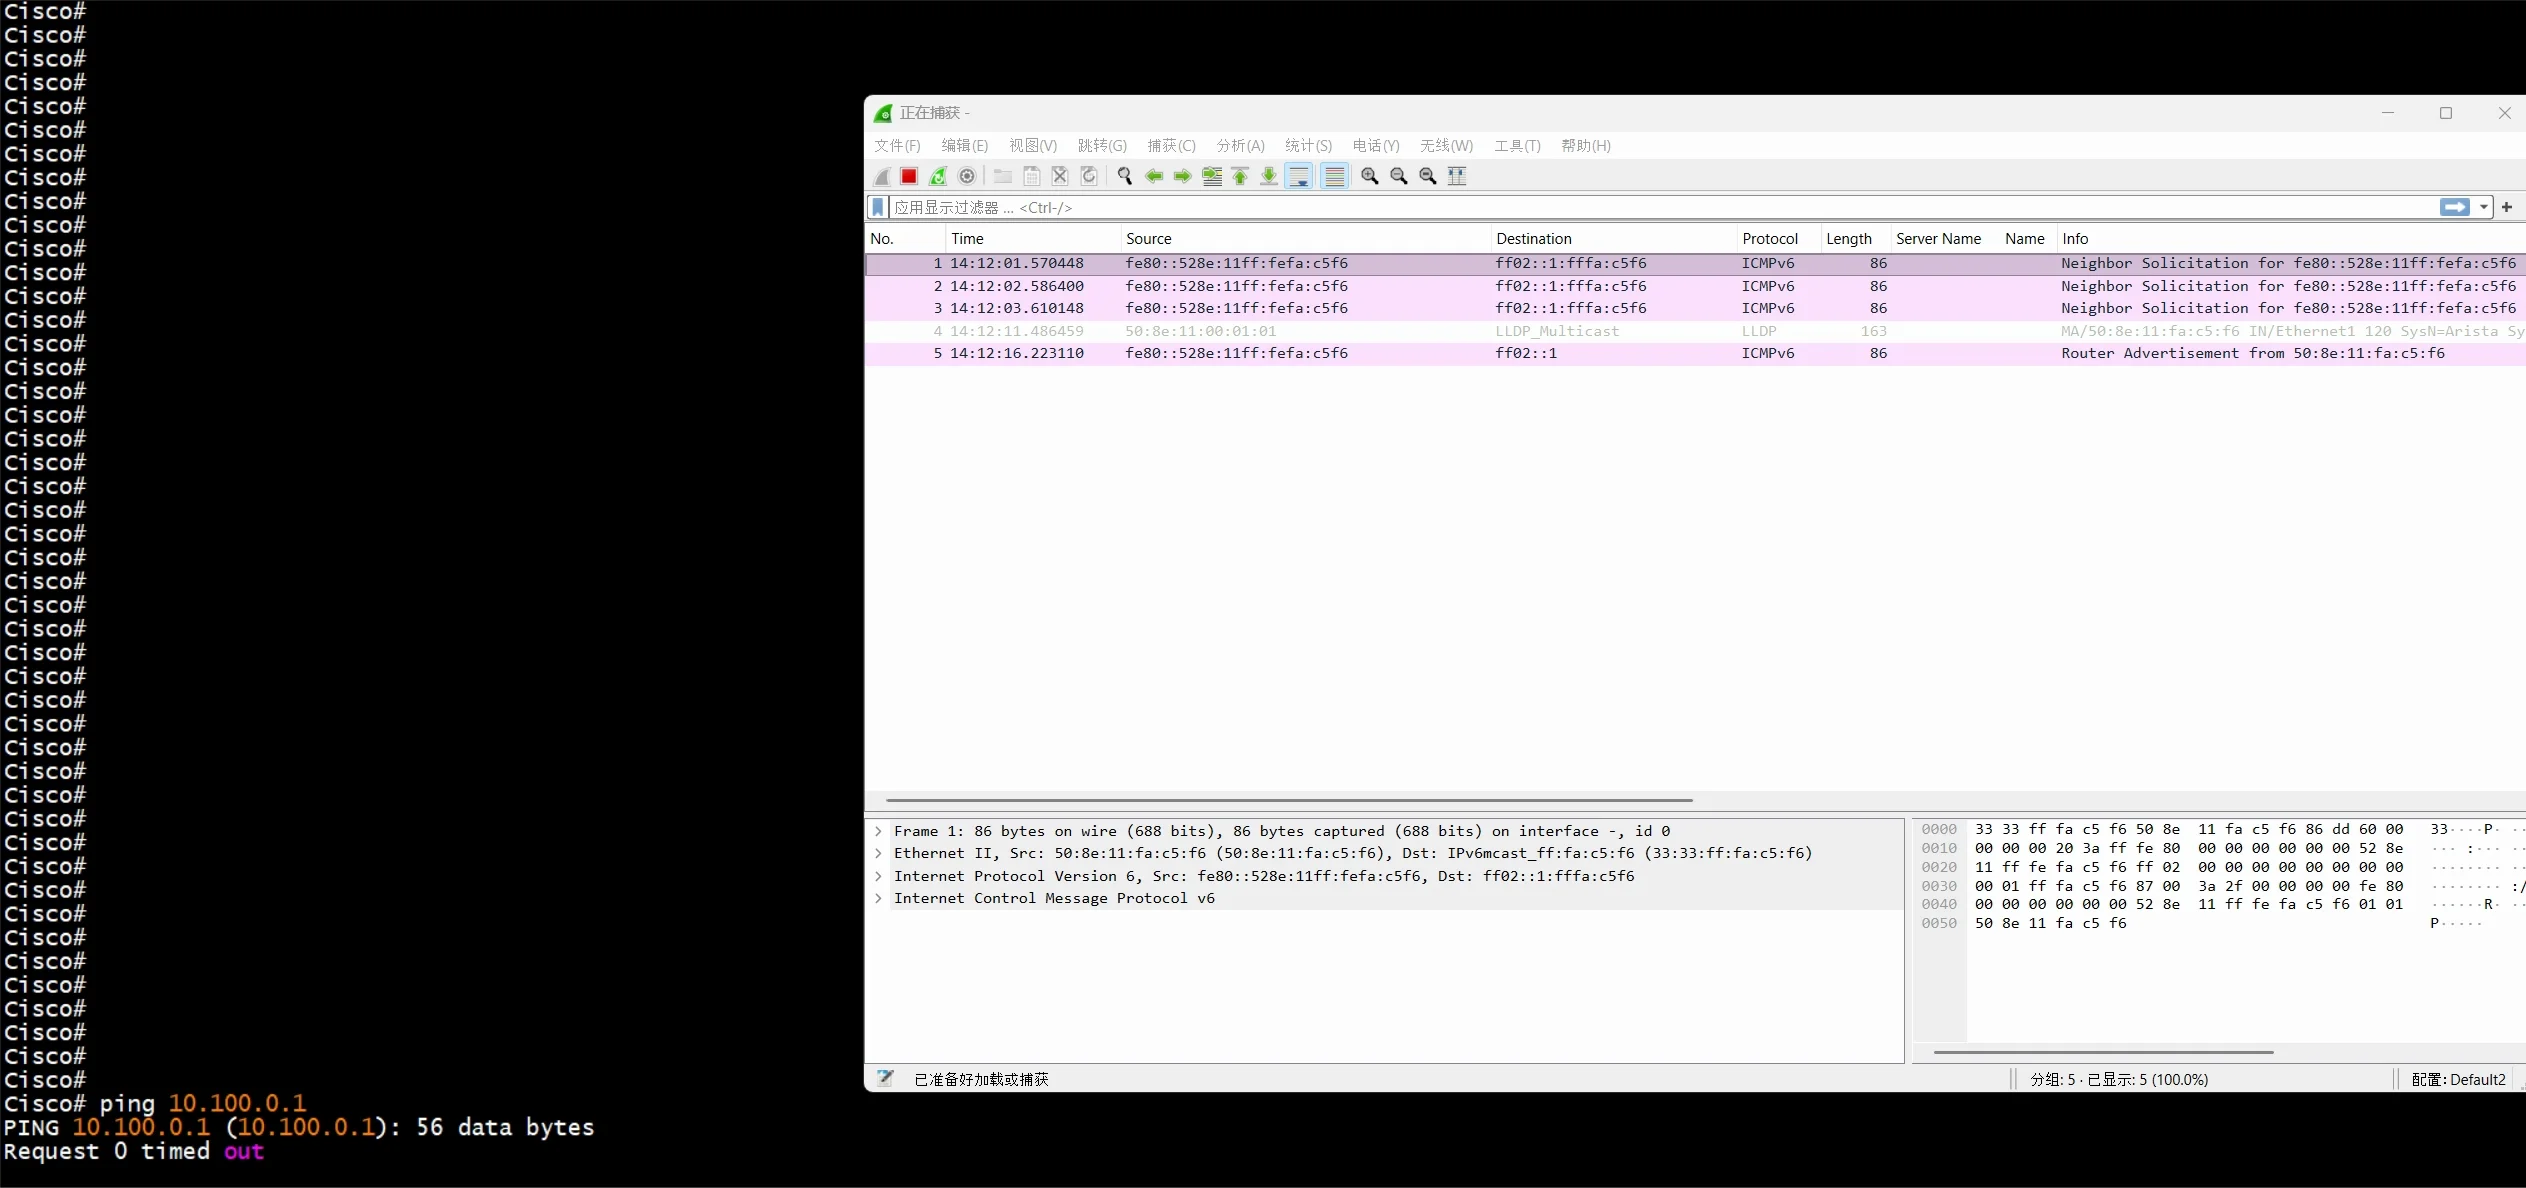Go back to previous packet arrow
The image size is (2526, 1188).
(x=1154, y=177)
